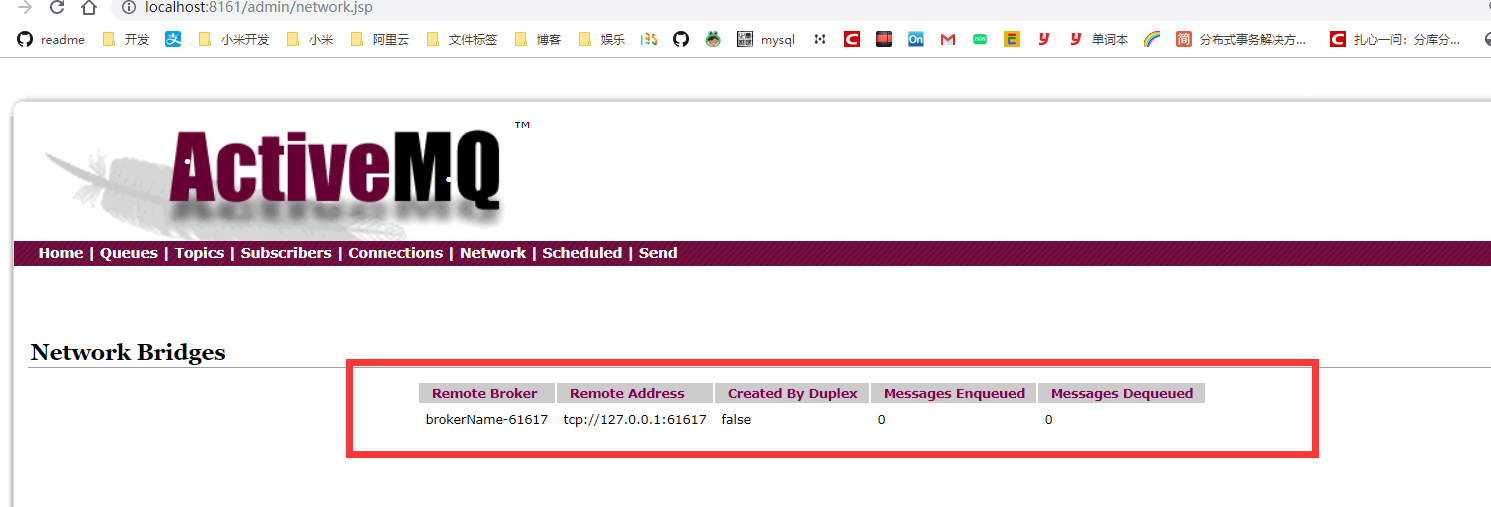Open the Send page
Screen dimensions: 1491x507
pyautogui.click(x=658, y=253)
